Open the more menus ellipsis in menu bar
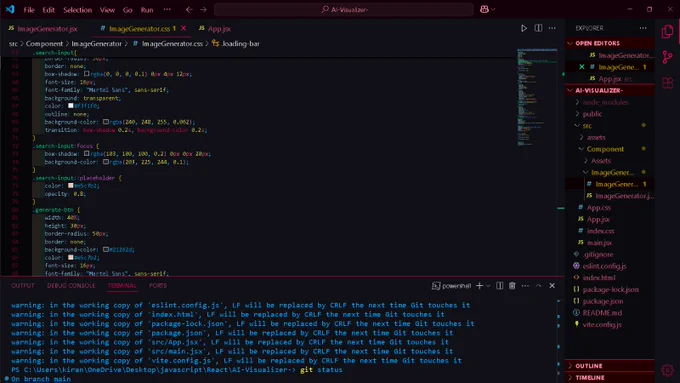 pos(167,10)
